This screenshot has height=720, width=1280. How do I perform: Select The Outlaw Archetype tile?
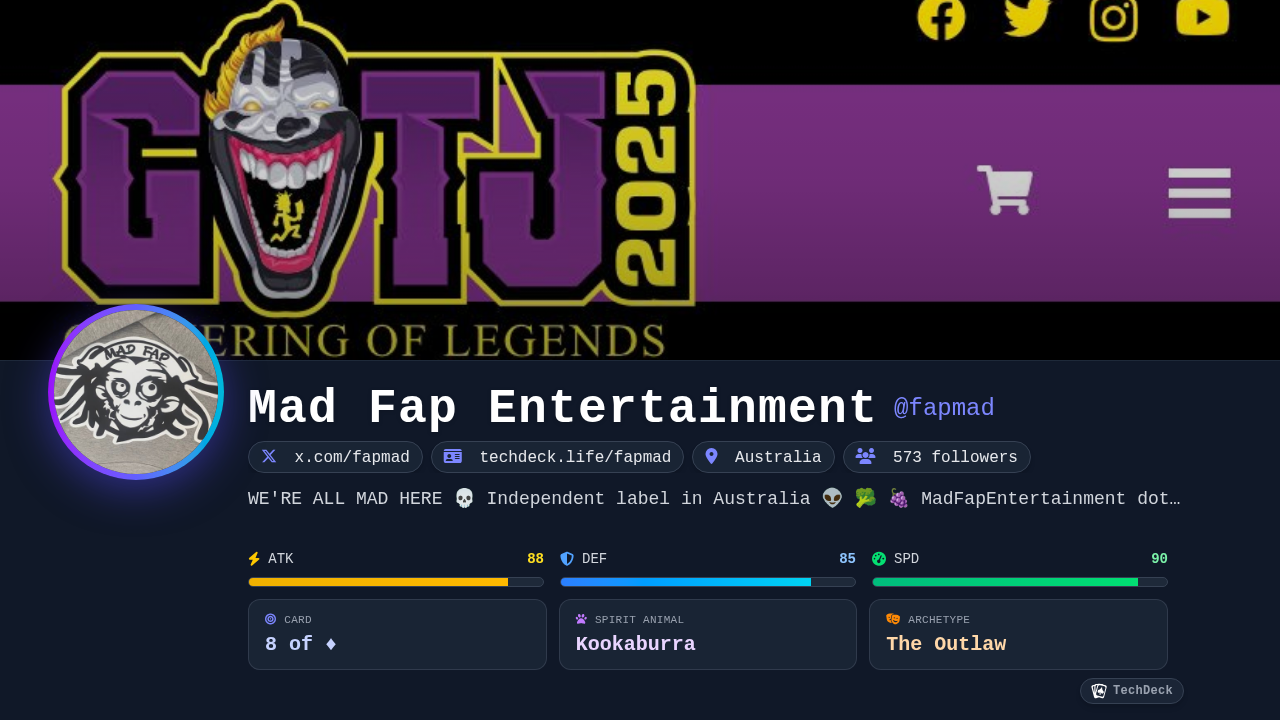(1018, 634)
